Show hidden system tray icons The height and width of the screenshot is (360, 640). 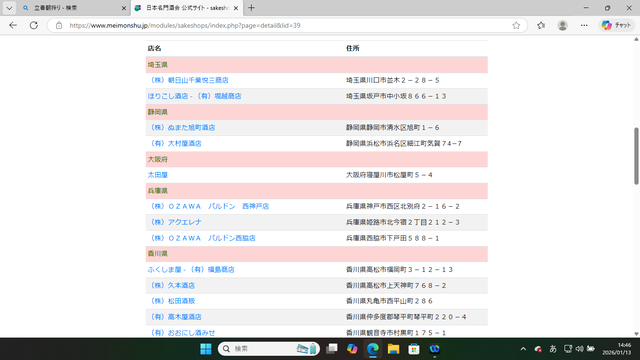coord(523,349)
